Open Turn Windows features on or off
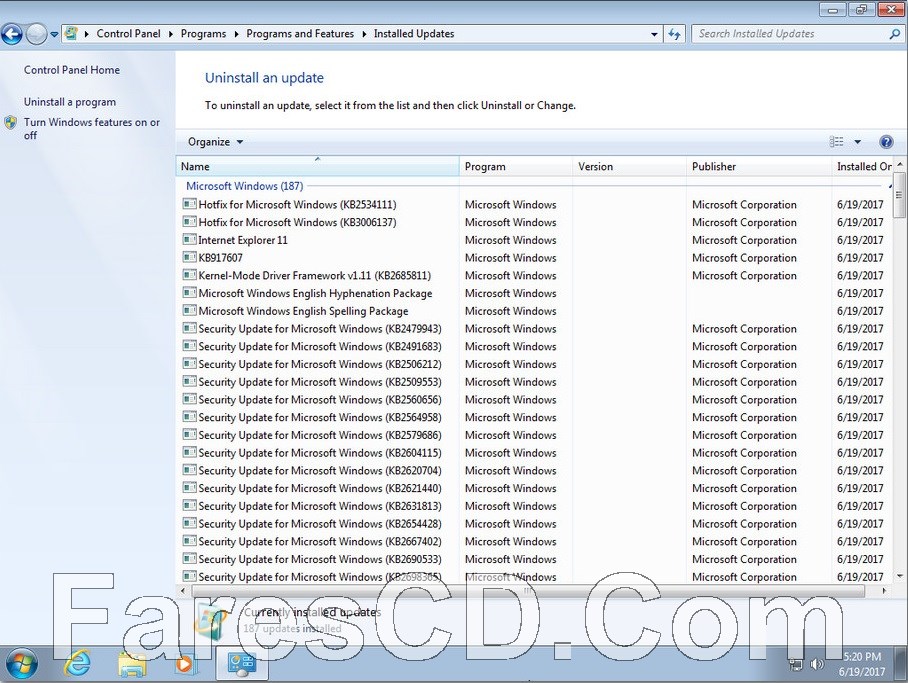908x683 pixels. point(91,129)
